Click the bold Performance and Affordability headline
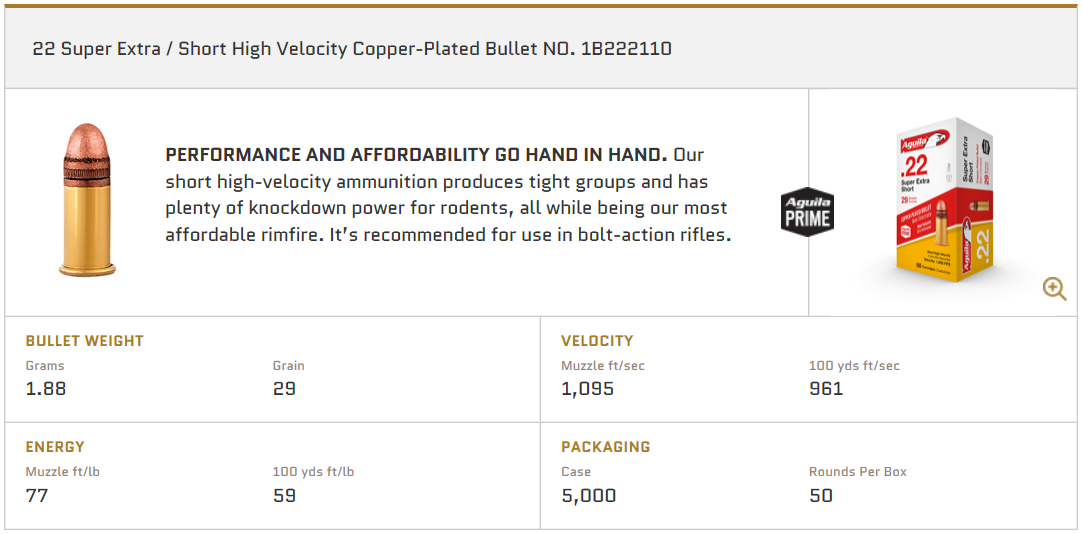This screenshot has height=534, width=1083. point(416,155)
